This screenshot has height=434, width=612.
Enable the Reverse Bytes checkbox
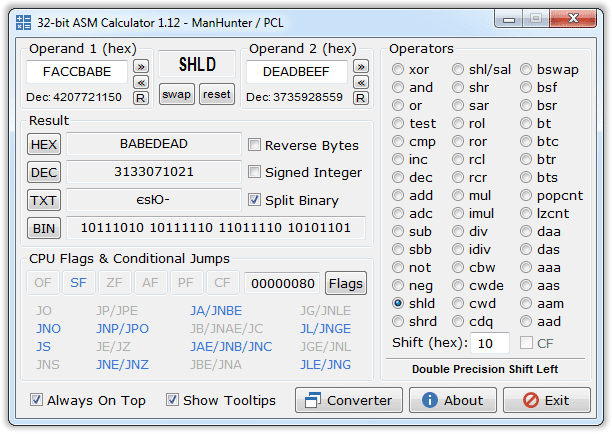(256, 145)
